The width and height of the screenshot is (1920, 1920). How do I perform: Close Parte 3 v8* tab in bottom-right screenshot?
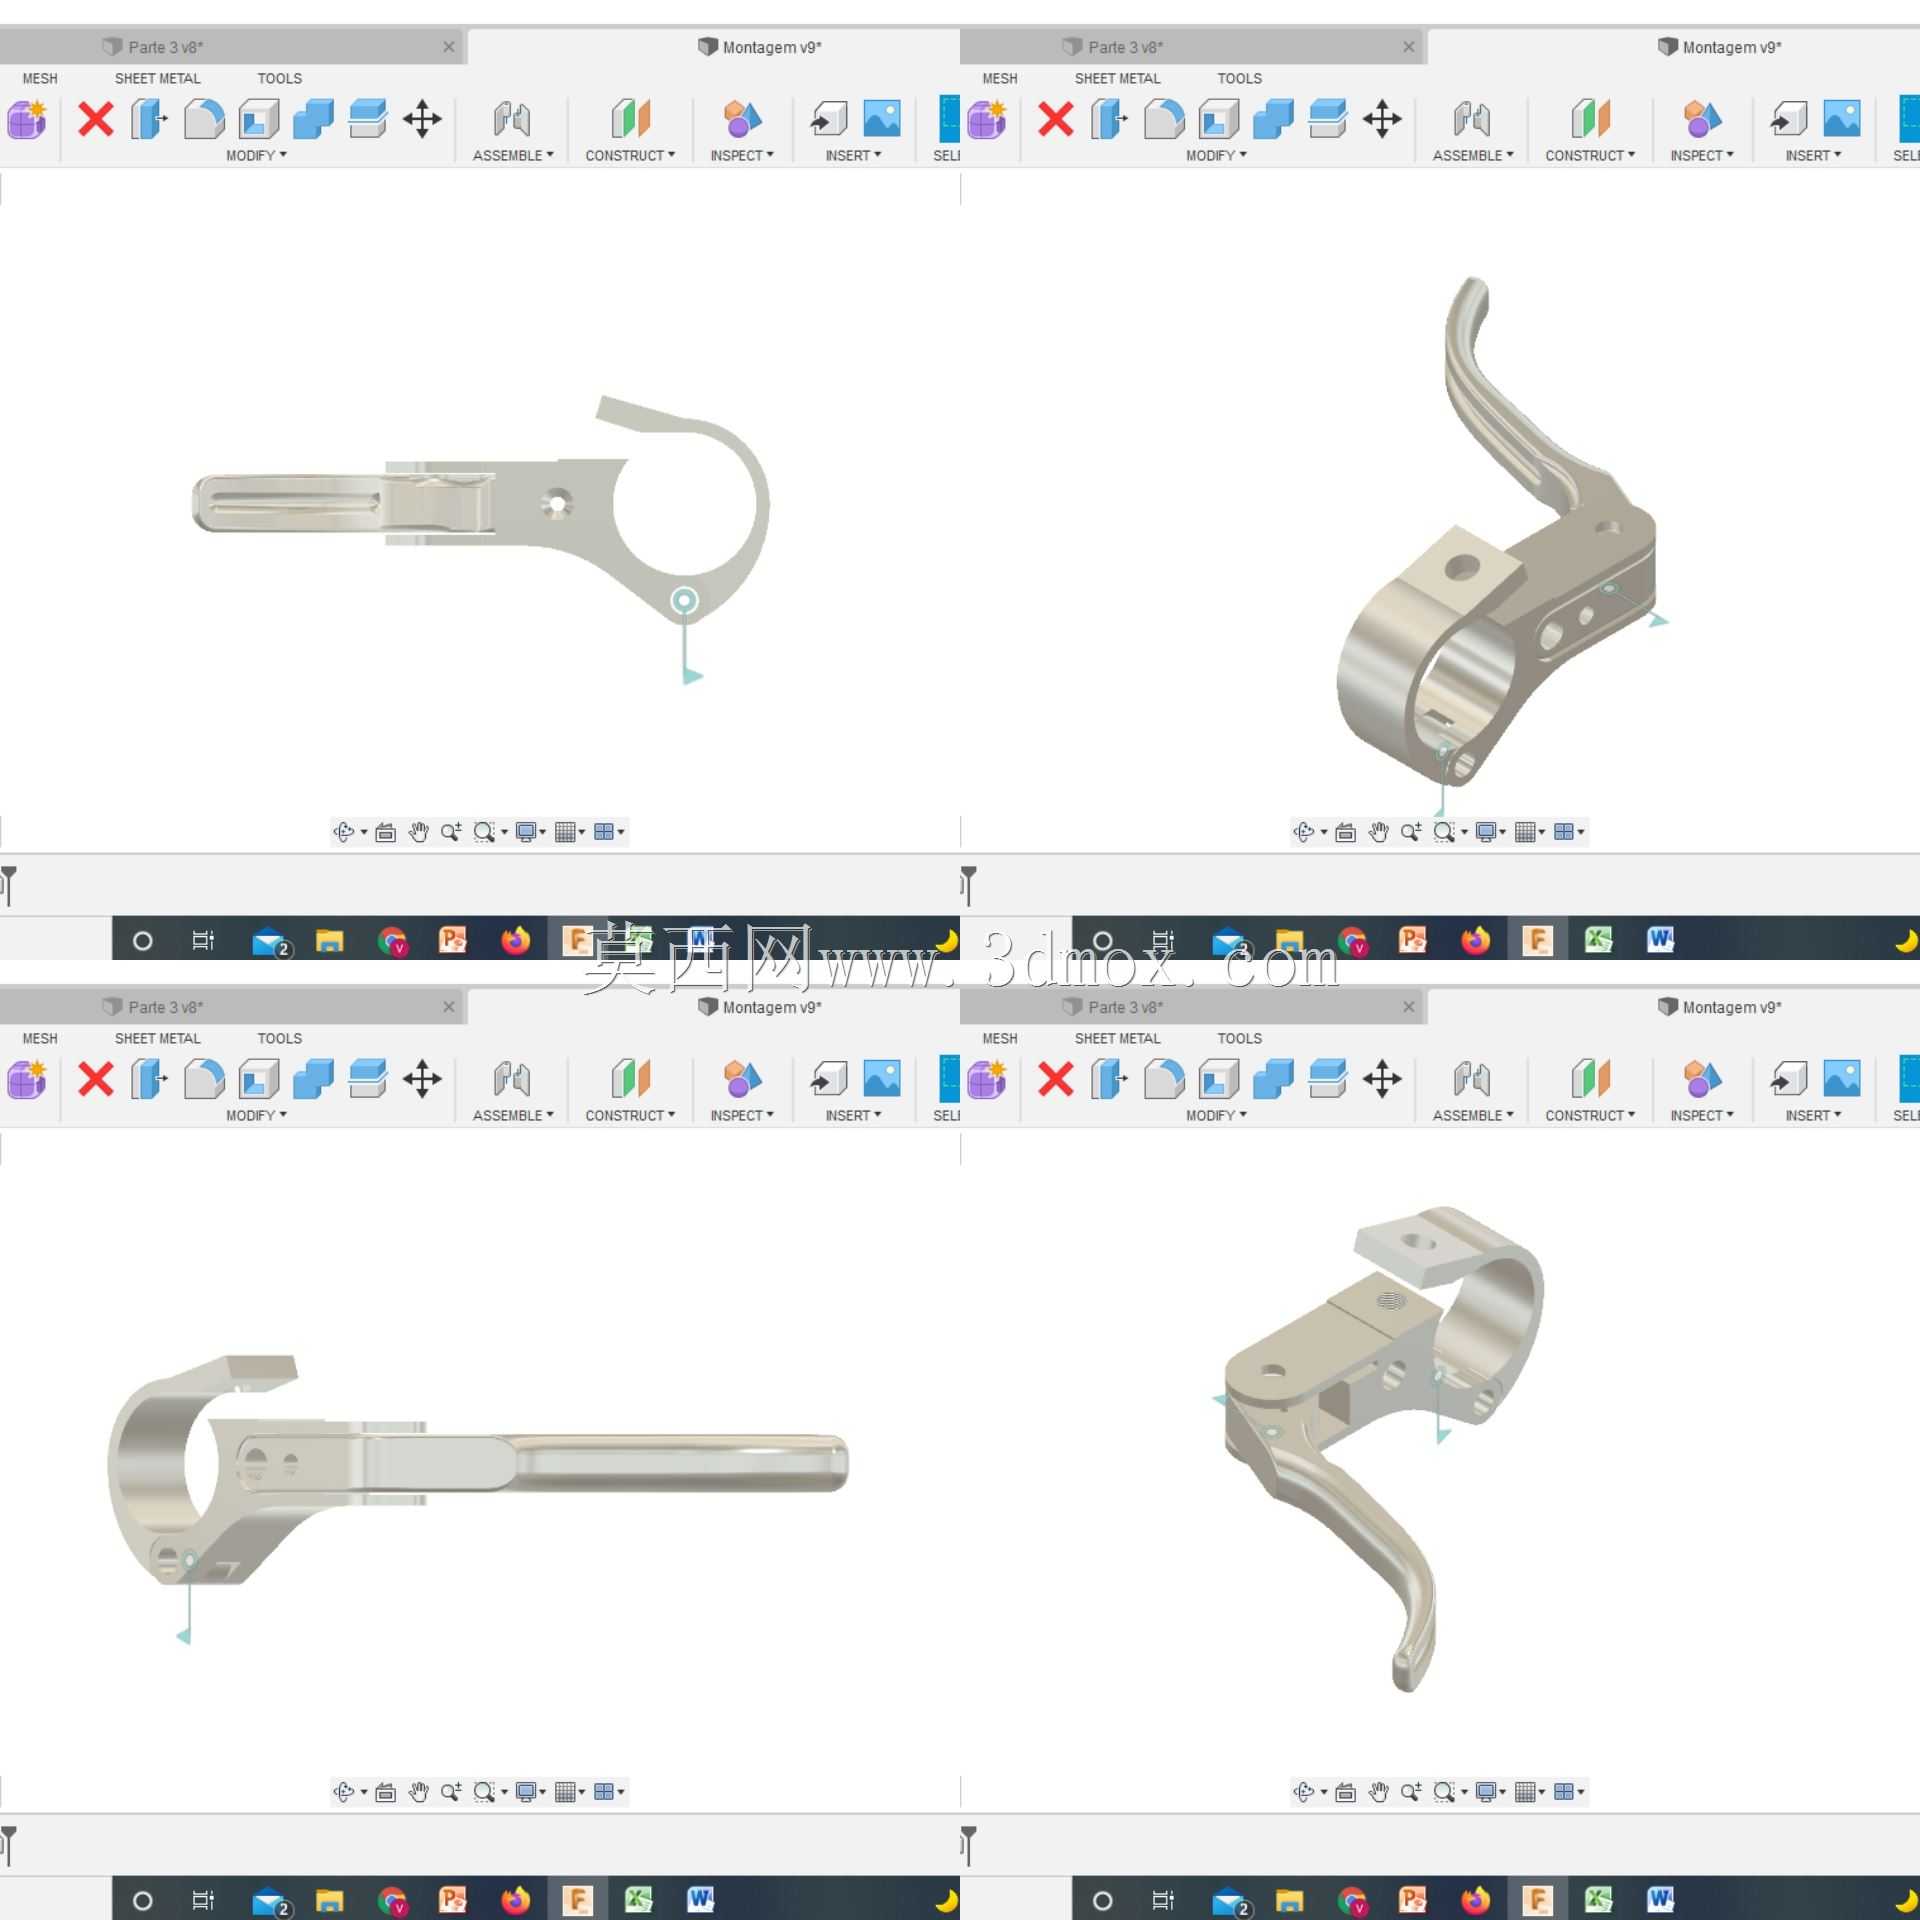pos(1409,1007)
